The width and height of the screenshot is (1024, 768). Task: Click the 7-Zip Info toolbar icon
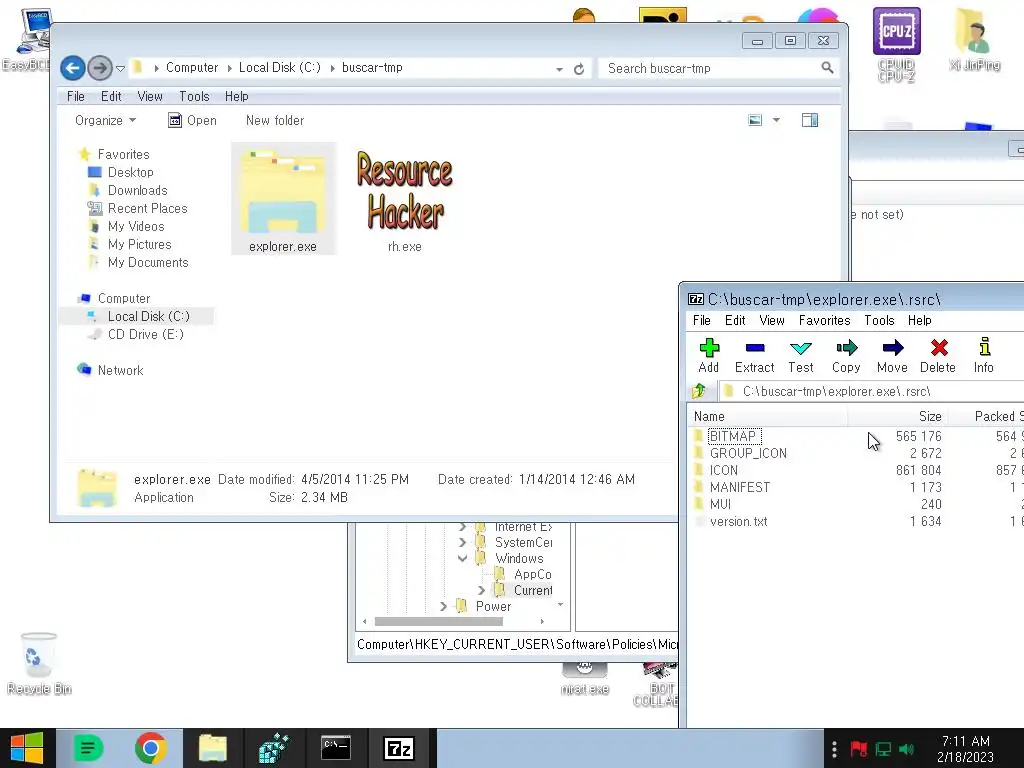[x=984, y=355]
